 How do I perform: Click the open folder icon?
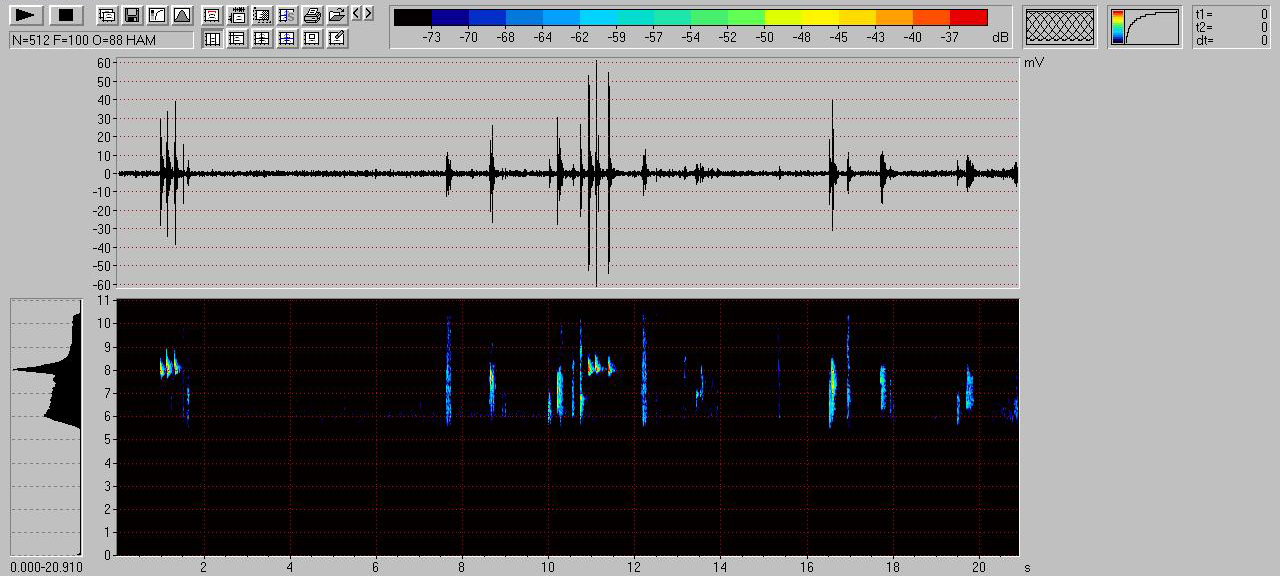[x=337, y=15]
